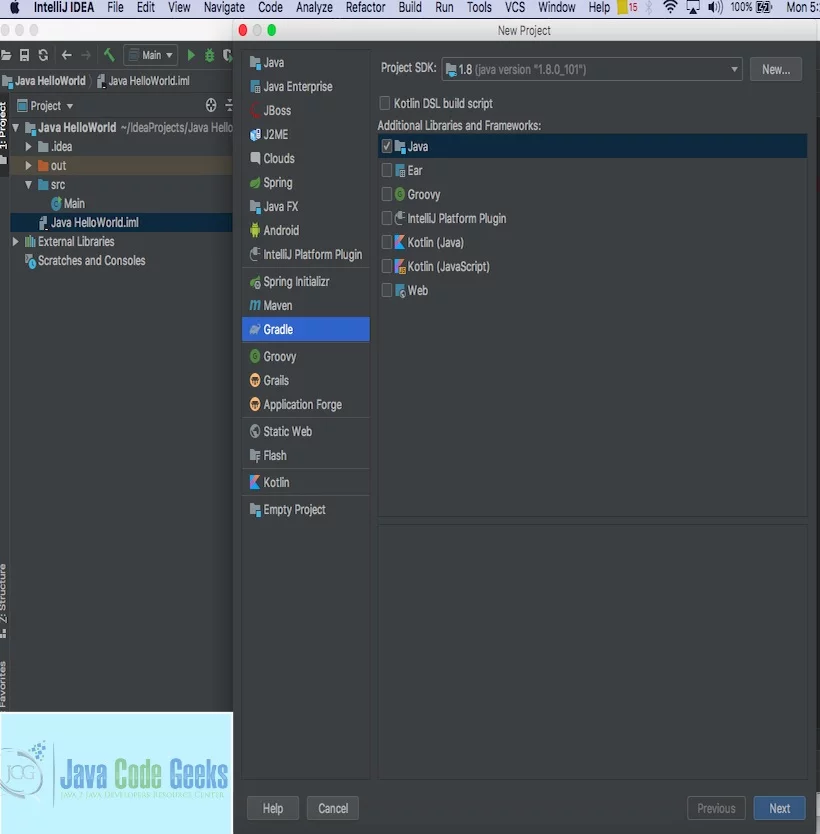Click the locate target icon in Project panel
Image resolution: width=820 pixels, height=834 pixels.
211,105
